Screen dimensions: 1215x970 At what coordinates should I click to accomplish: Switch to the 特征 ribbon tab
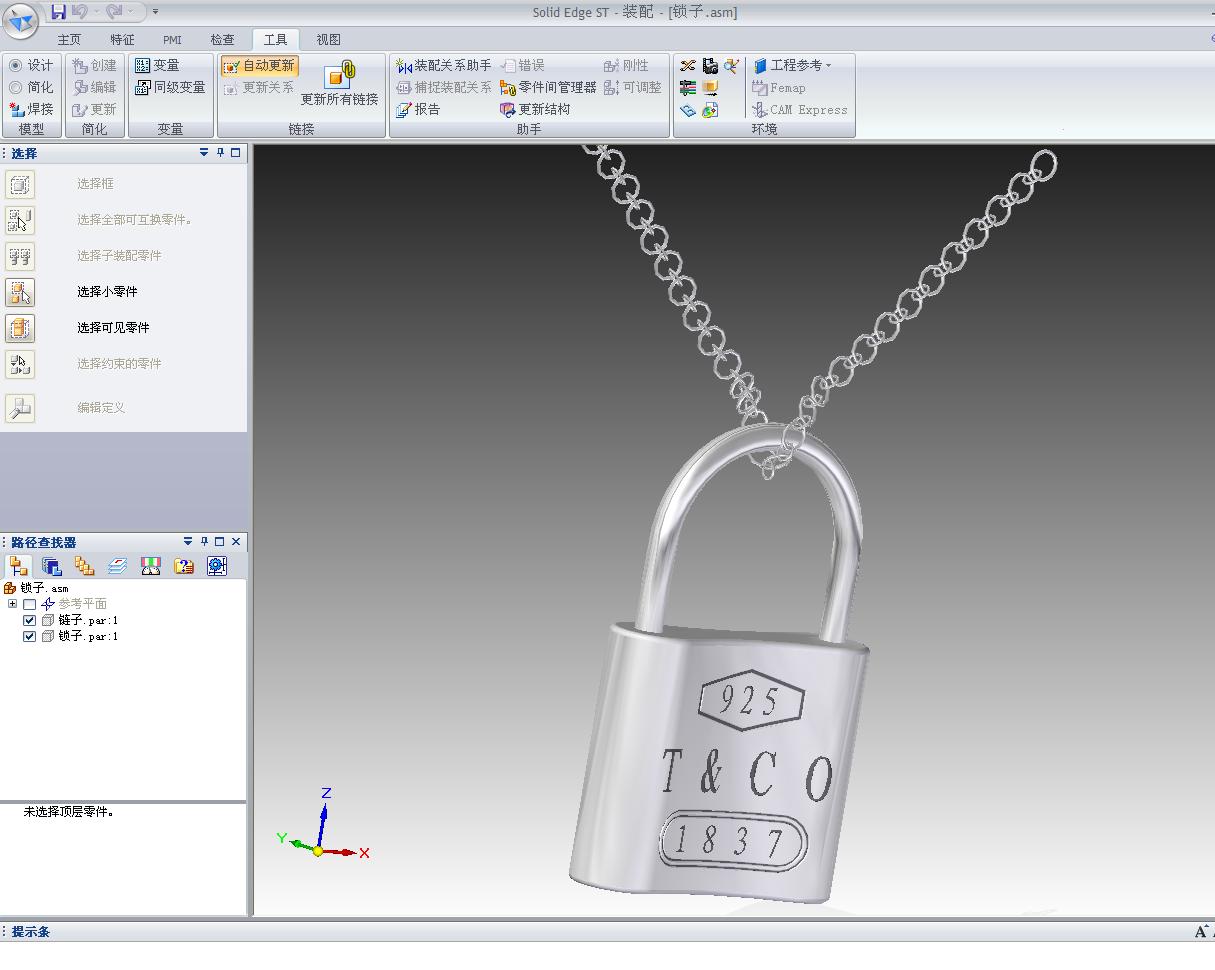point(122,40)
